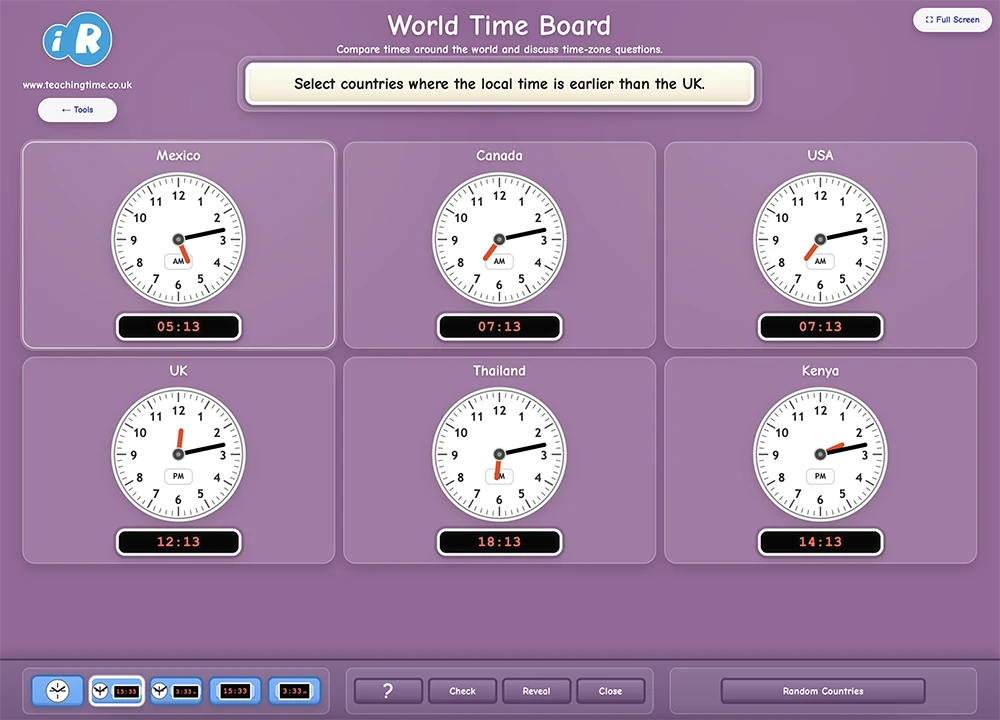Click Kenya's 14:13 digital display
This screenshot has width=1000, height=720.
(820, 541)
